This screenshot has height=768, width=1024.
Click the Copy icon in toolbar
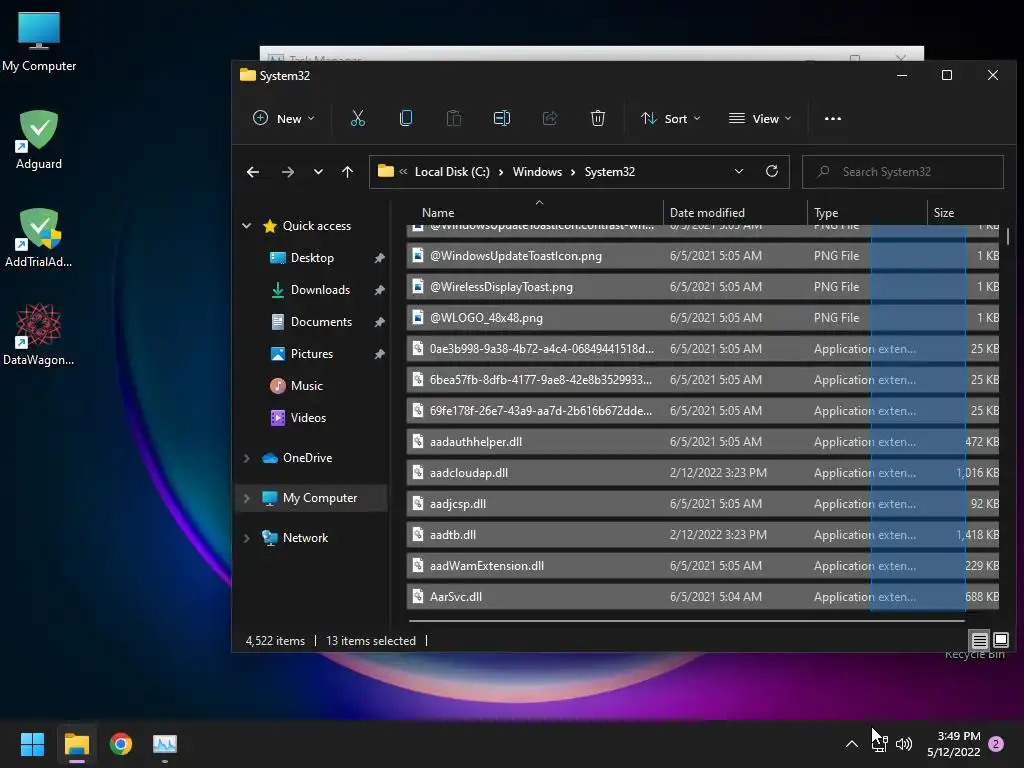(x=406, y=118)
